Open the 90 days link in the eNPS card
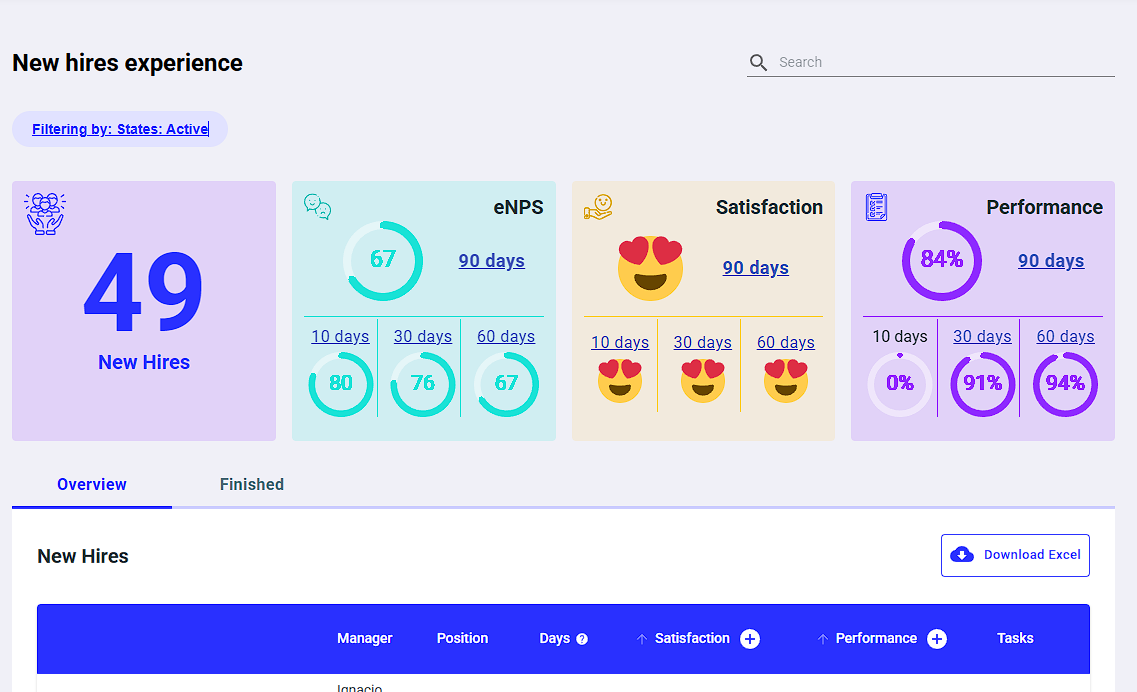Image resolution: width=1137 pixels, height=692 pixels. (491, 260)
